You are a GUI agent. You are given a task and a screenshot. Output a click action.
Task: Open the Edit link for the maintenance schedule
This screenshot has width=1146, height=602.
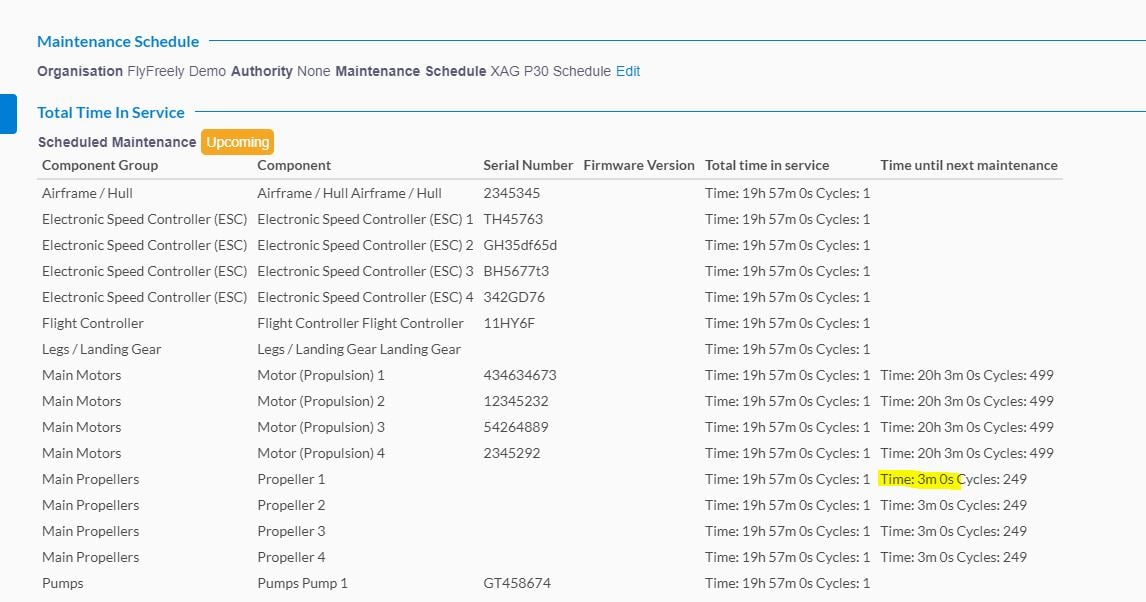(627, 71)
